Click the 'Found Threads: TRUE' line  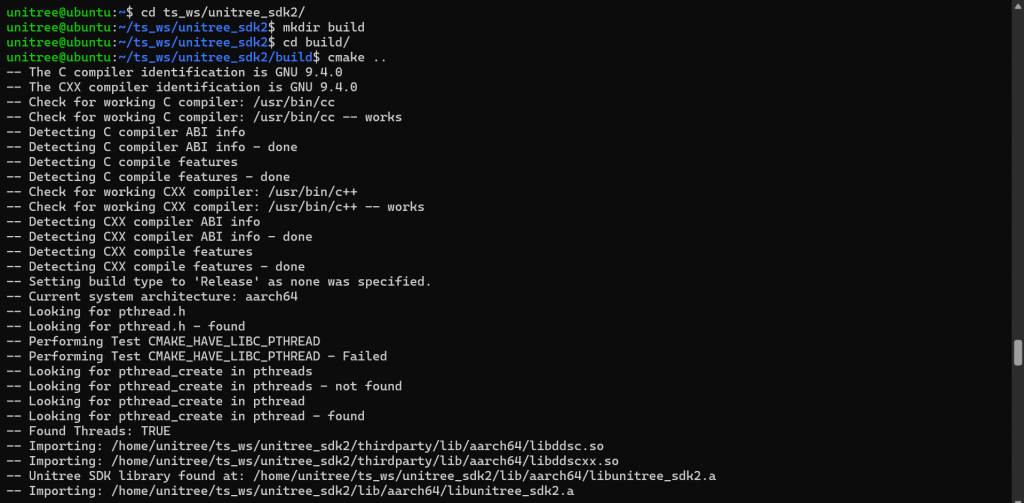coord(99,431)
